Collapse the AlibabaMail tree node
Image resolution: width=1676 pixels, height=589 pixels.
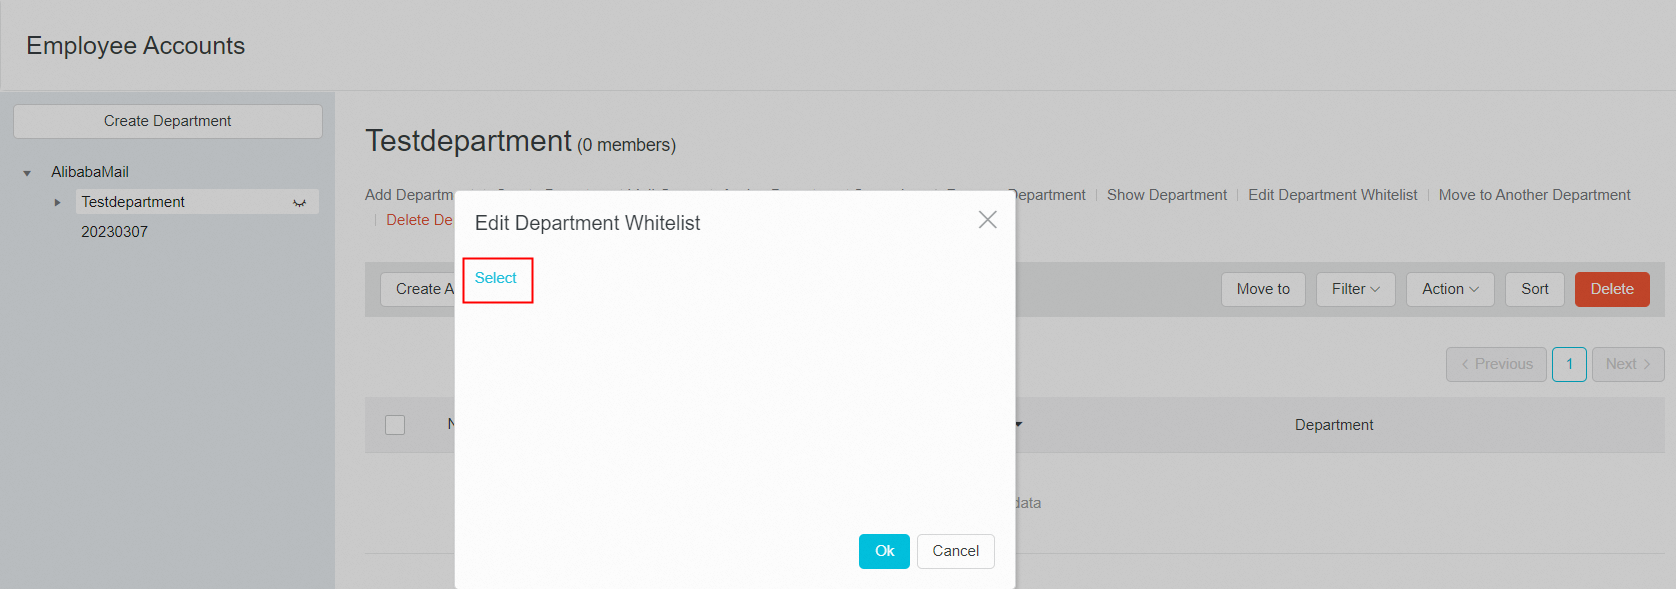[x=27, y=173]
